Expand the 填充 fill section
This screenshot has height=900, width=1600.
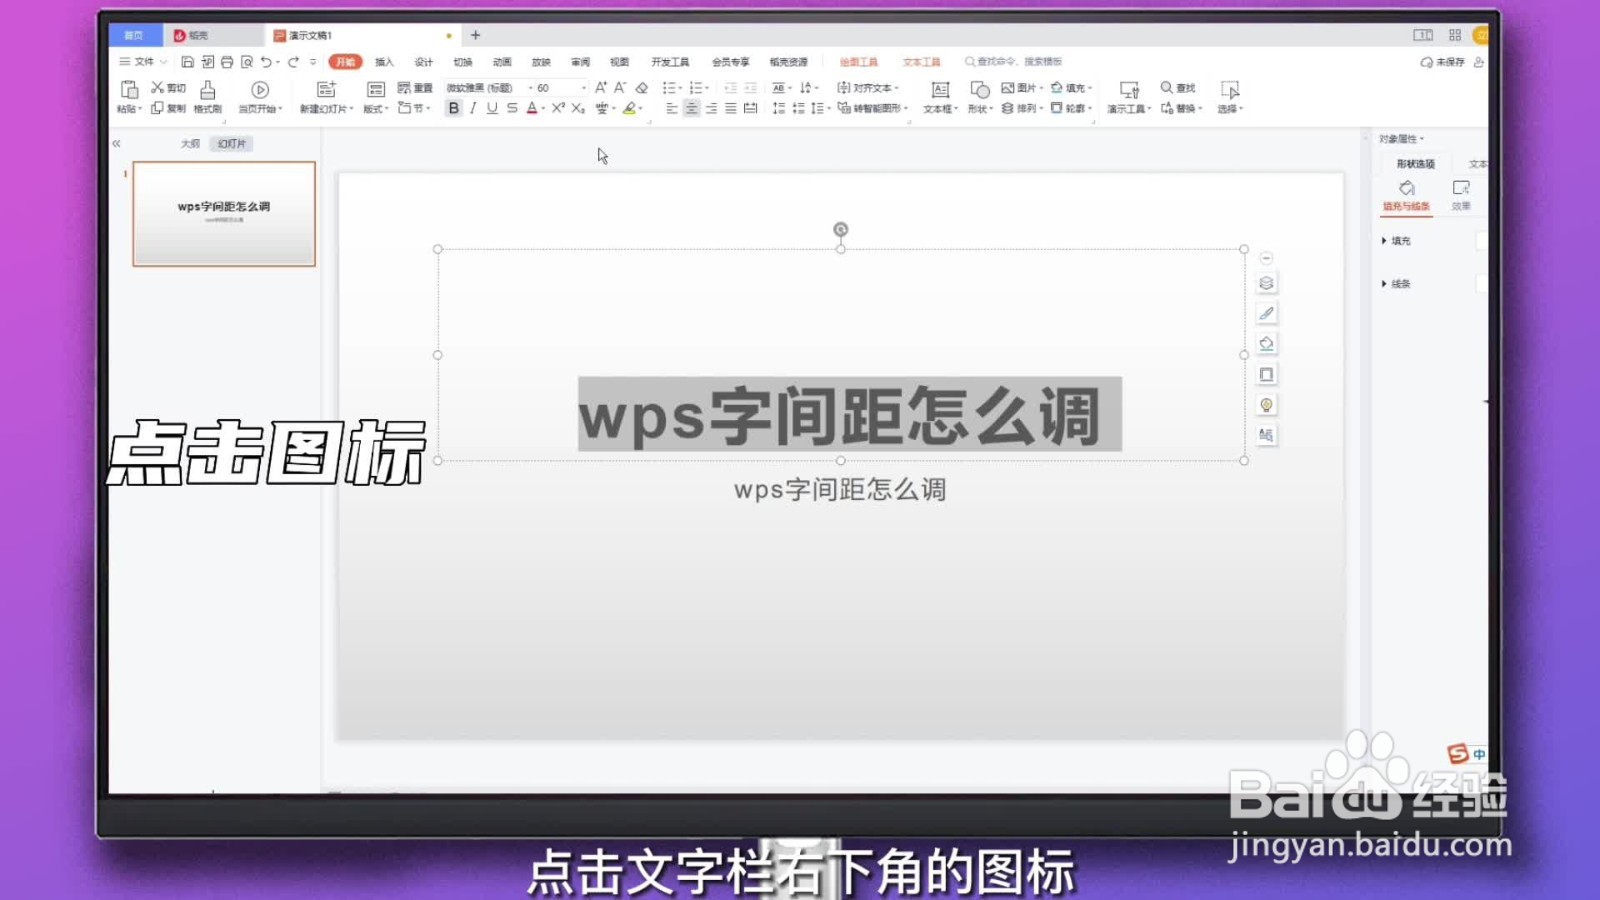point(1397,240)
